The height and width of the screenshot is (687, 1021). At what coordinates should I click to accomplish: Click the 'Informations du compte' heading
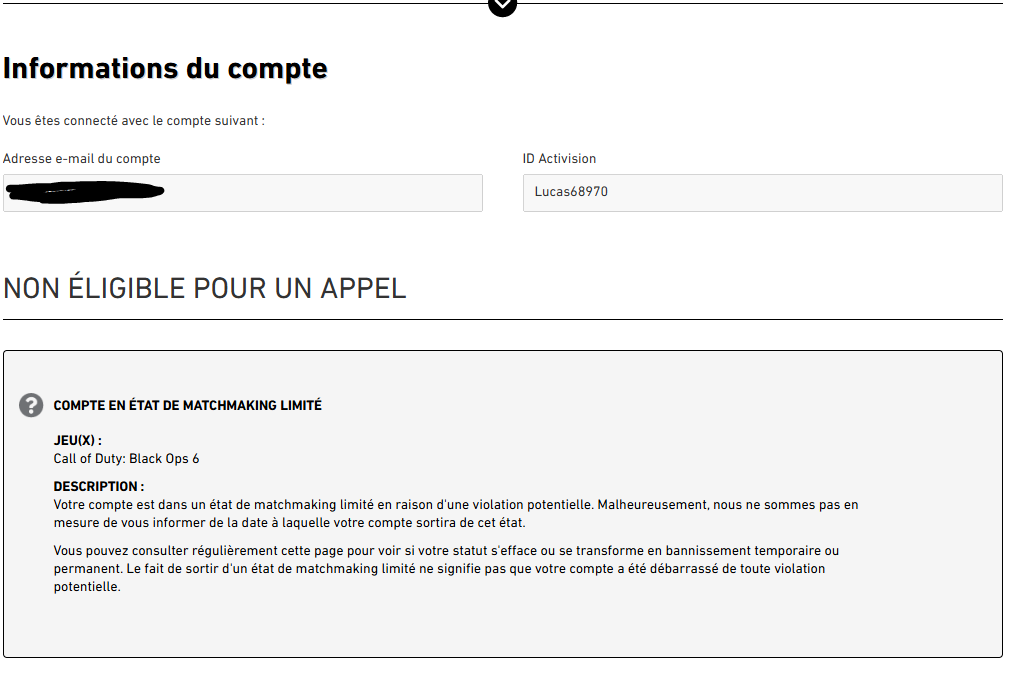tap(165, 68)
